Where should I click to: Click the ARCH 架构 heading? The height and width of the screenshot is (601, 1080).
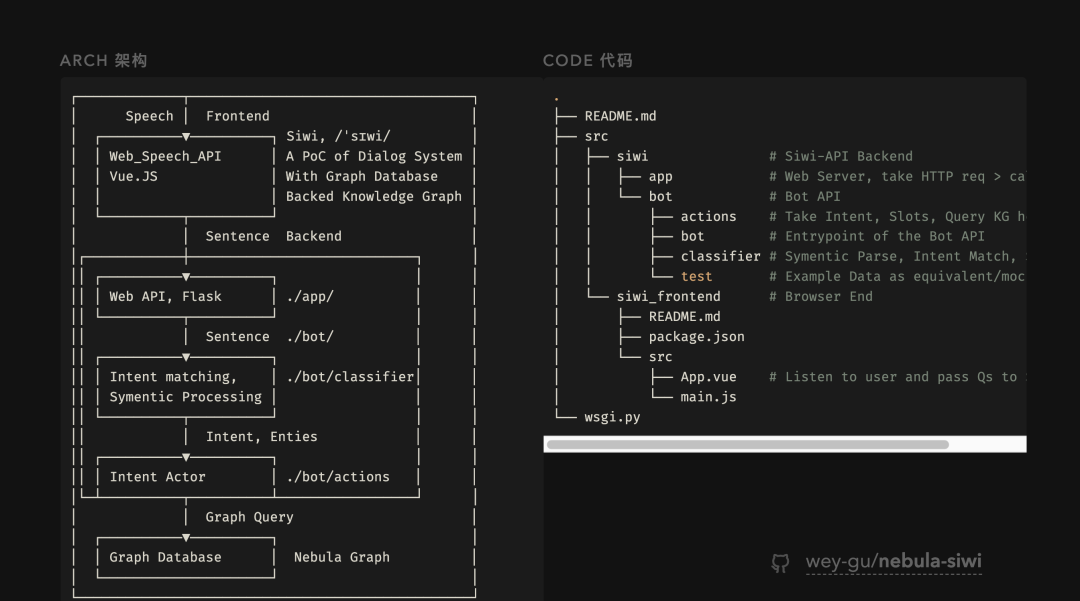pos(103,61)
